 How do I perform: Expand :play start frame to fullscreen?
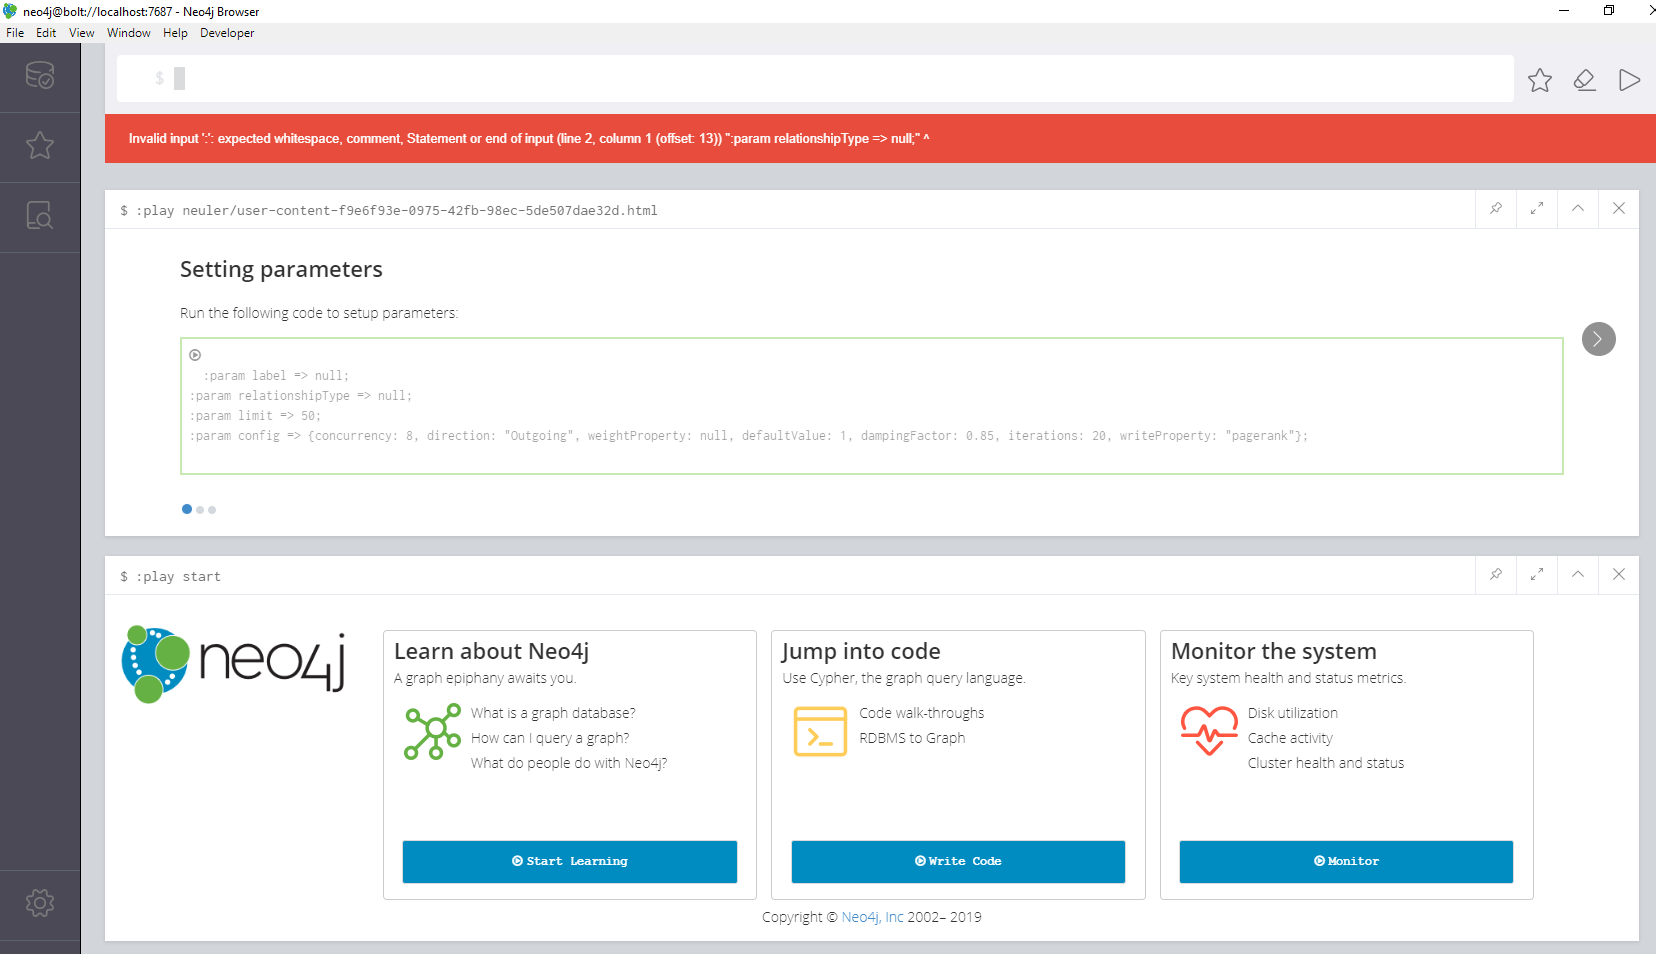tap(1537, 575)
